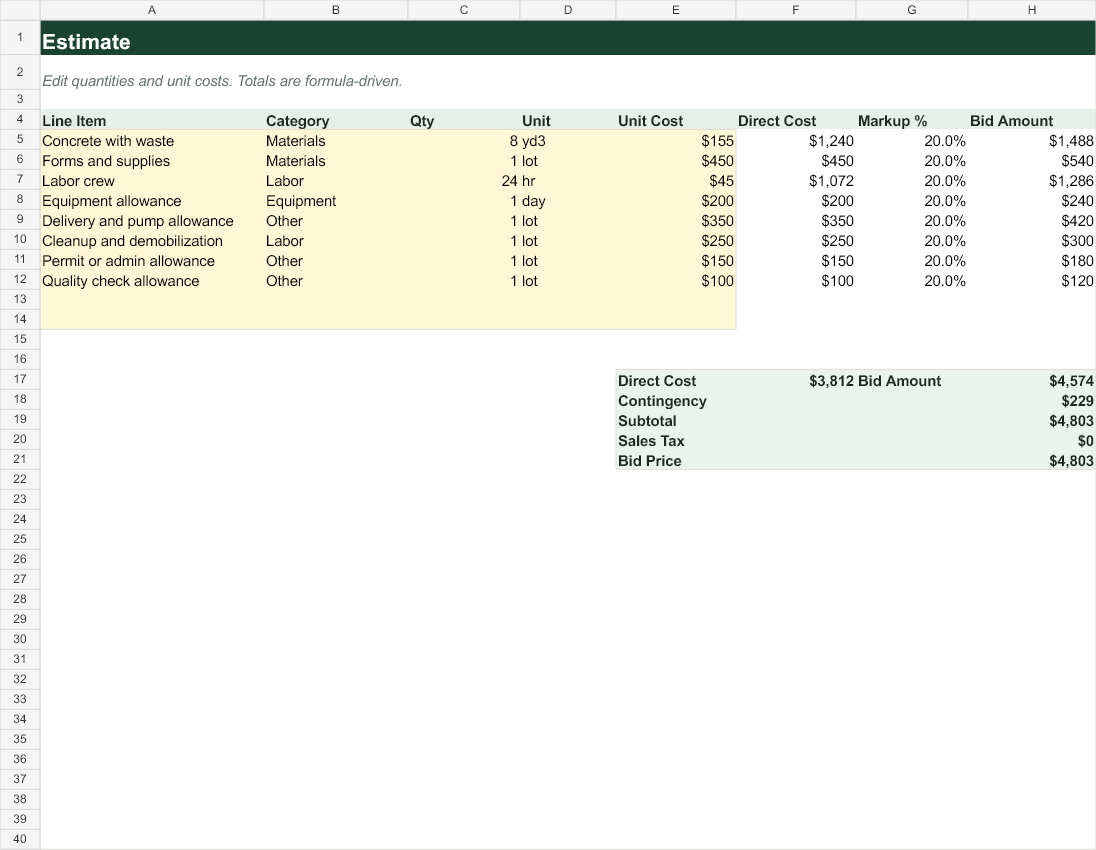Select Quality check allowance cell
Viewport: 1096px width, 850px height.
coord(152,280)
